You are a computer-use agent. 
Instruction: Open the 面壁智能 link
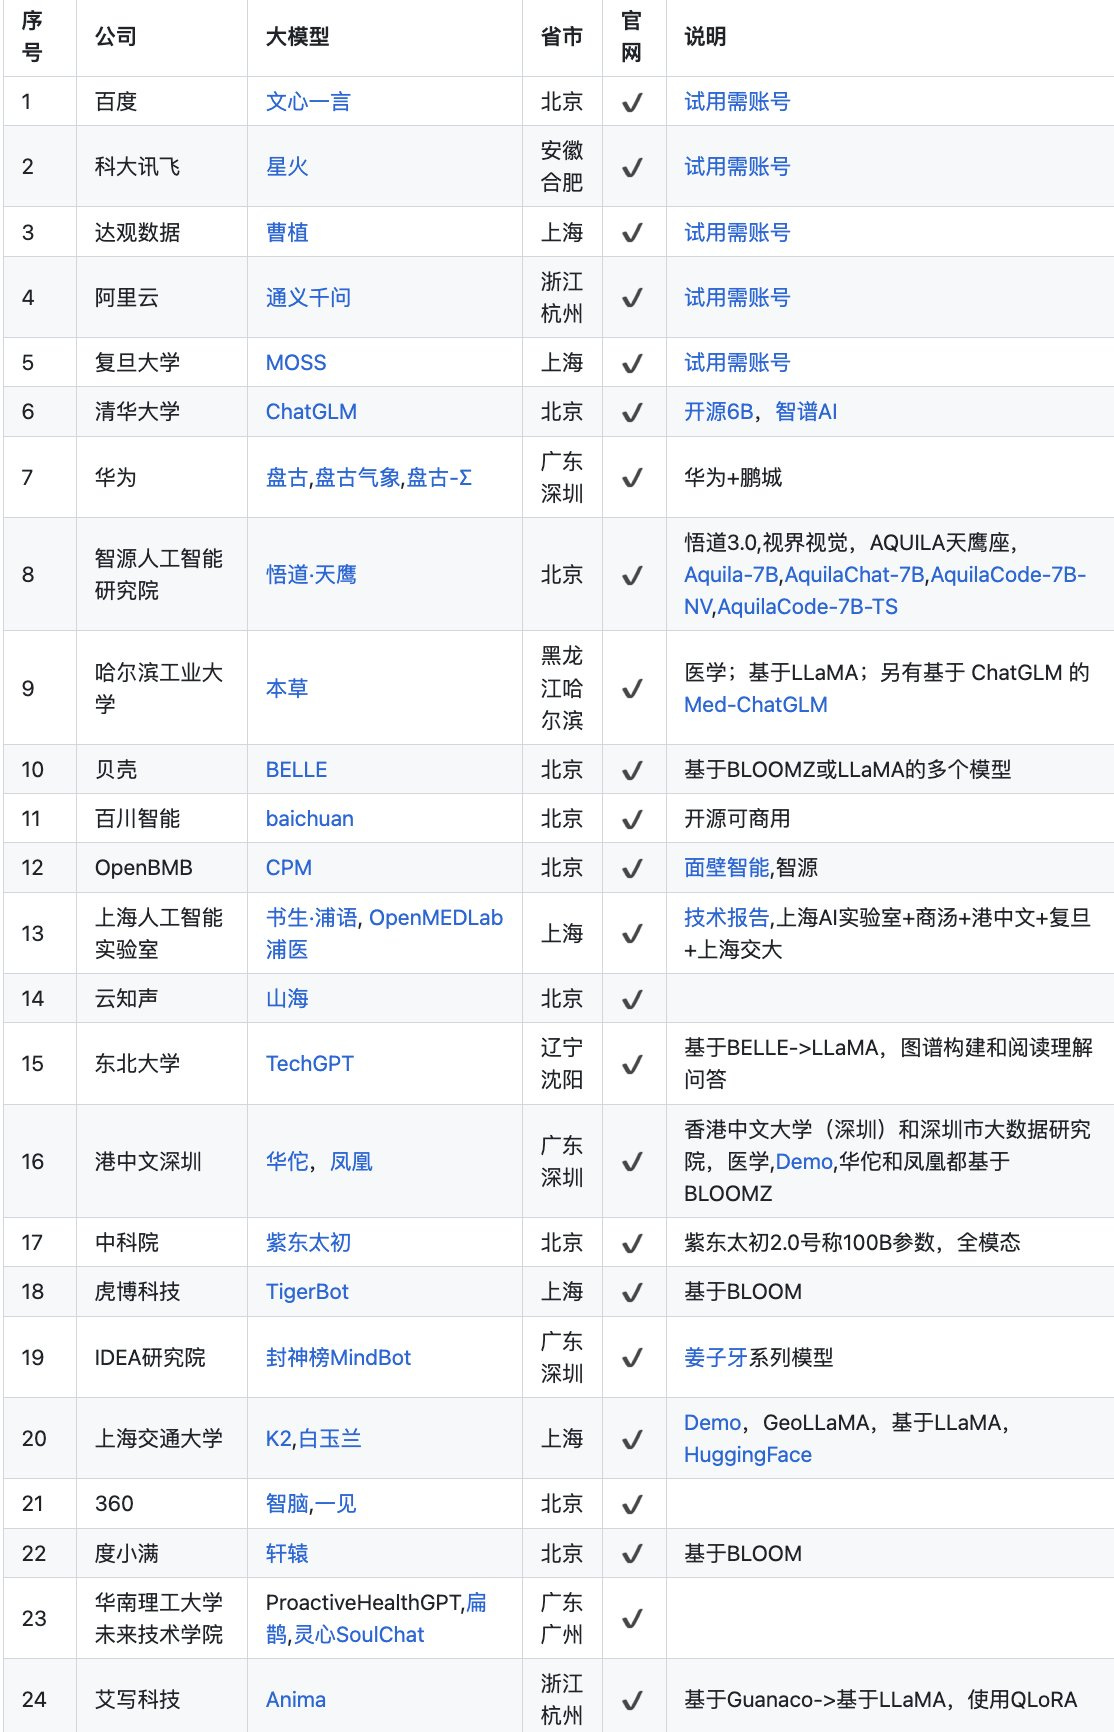pyautogui.click(x=727, y=868)
